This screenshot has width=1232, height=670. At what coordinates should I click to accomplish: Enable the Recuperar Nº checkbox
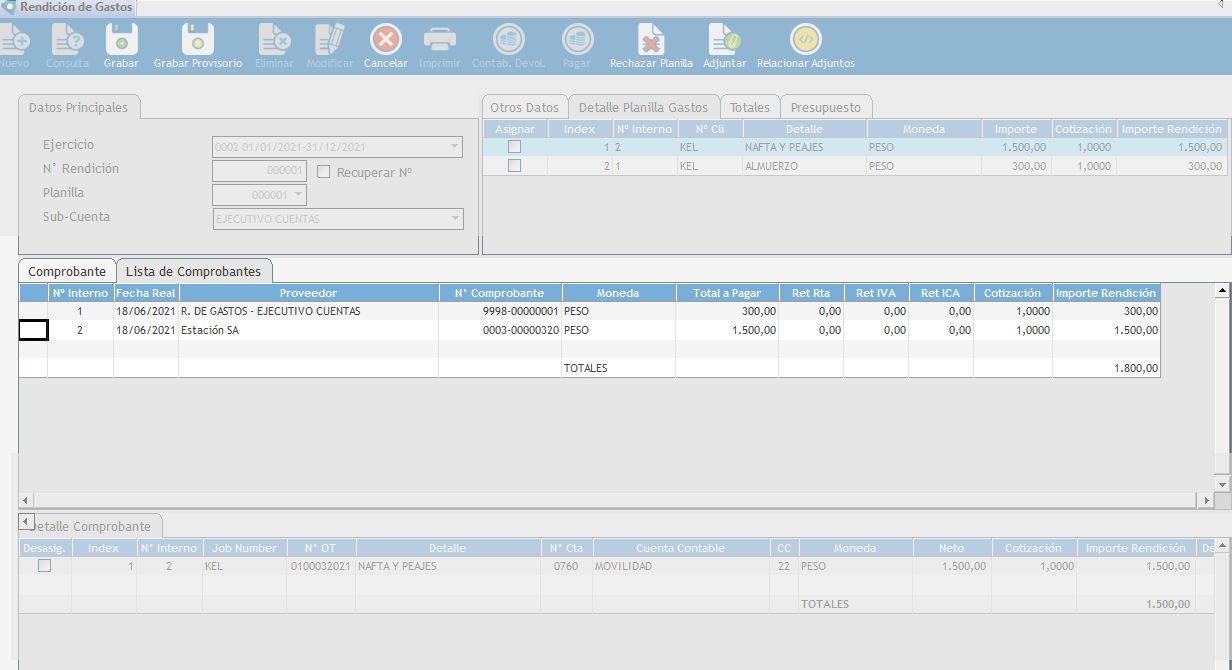324,171
